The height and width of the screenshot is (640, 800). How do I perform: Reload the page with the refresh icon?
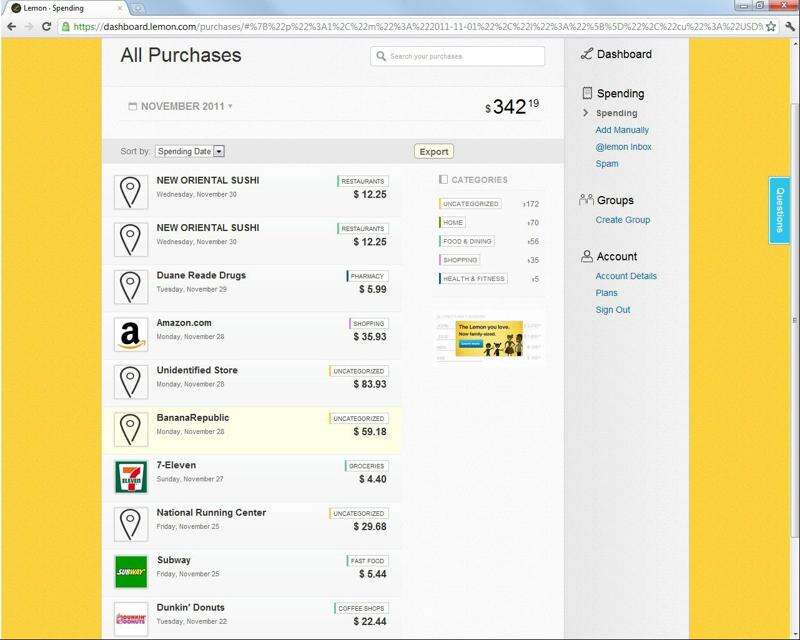coord(46,27)
